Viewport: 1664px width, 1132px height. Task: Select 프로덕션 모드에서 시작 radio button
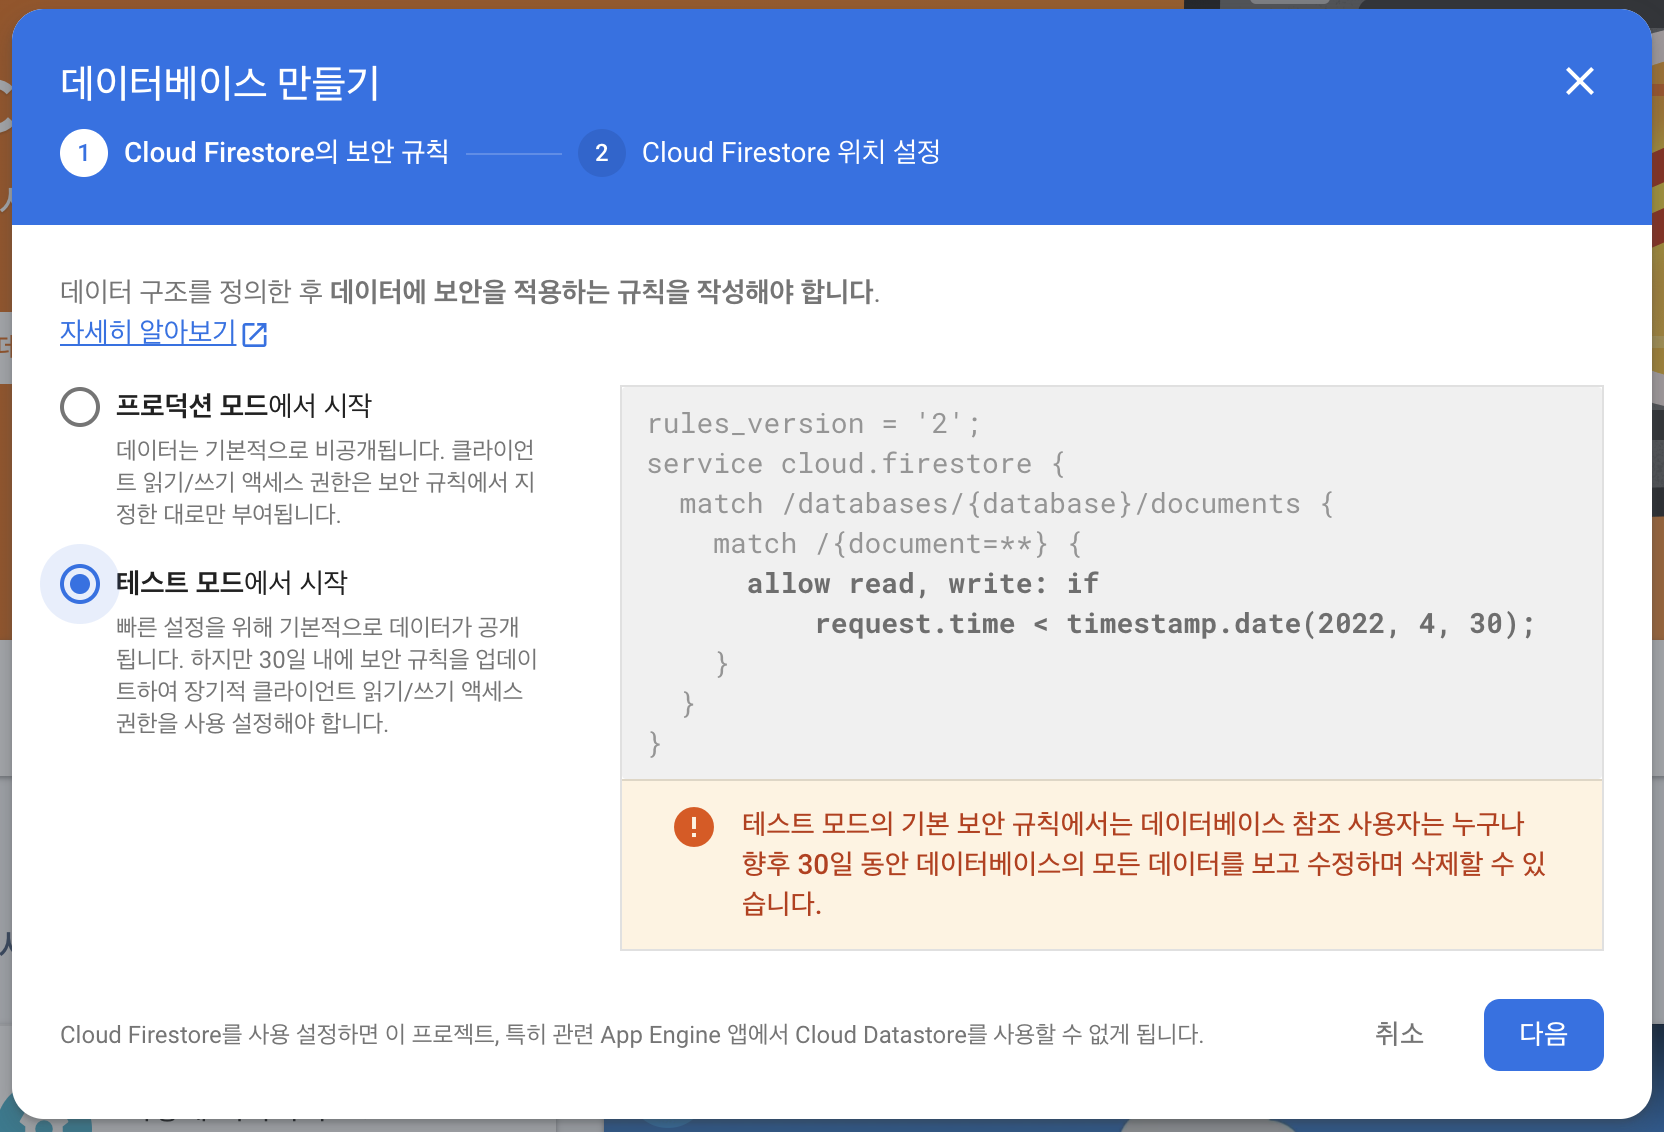pyautogui.click(x=80, y=407)
